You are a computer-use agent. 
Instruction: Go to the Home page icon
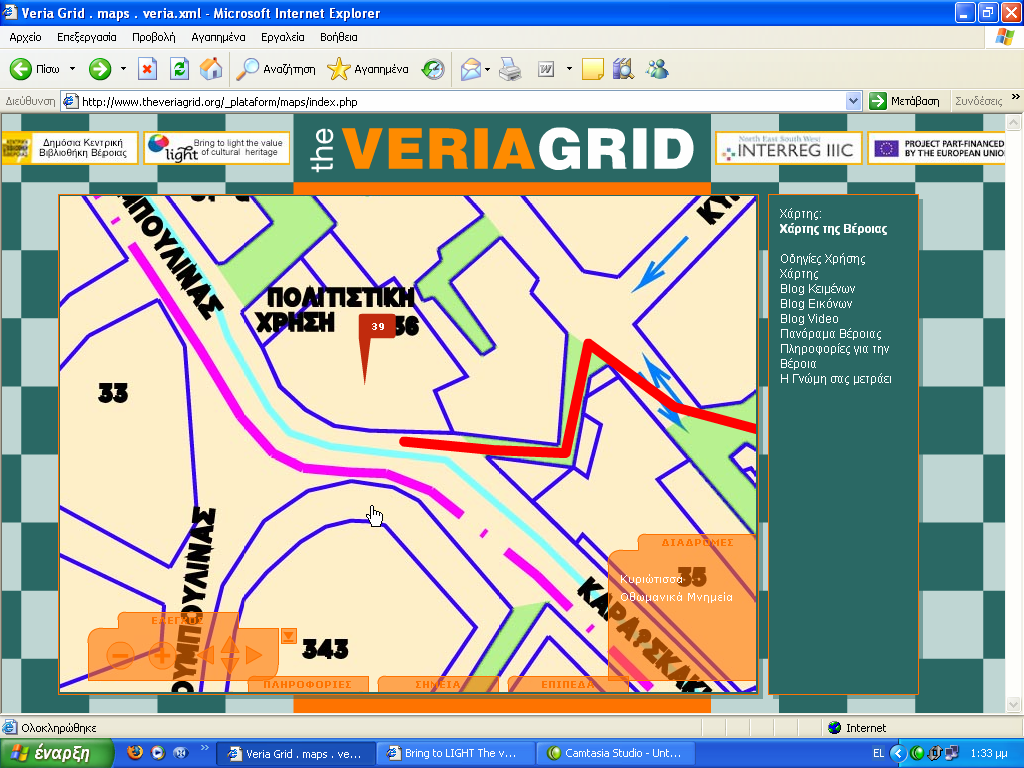[210, 69]
